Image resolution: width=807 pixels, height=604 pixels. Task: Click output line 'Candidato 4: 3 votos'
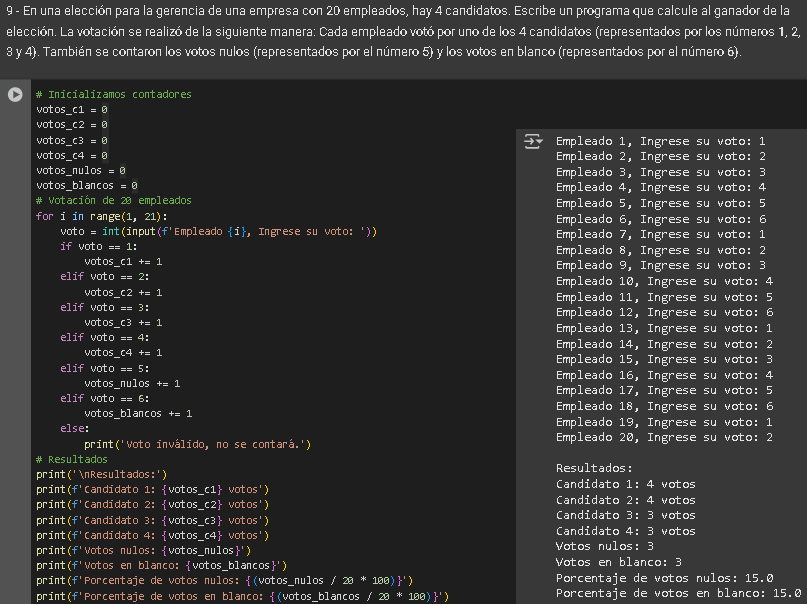626,530
